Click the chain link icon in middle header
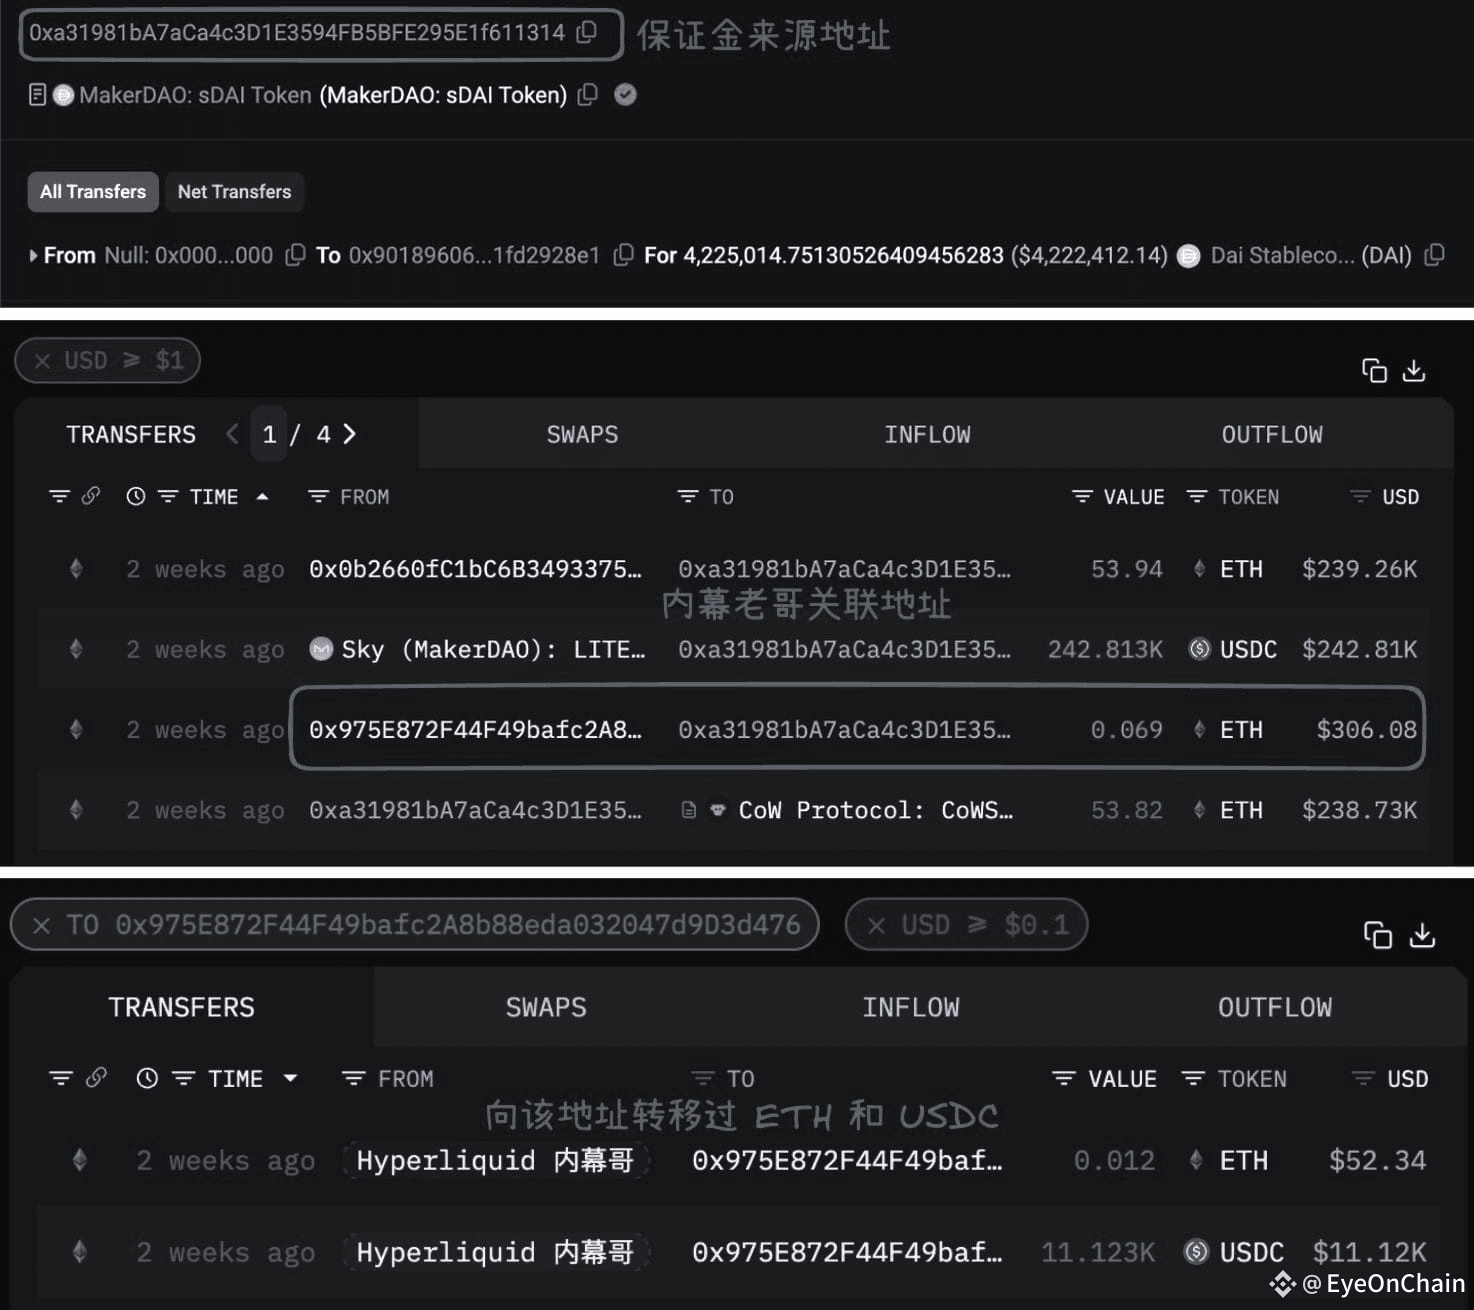Screen dimensions: 1474x1310 point(91,496)
